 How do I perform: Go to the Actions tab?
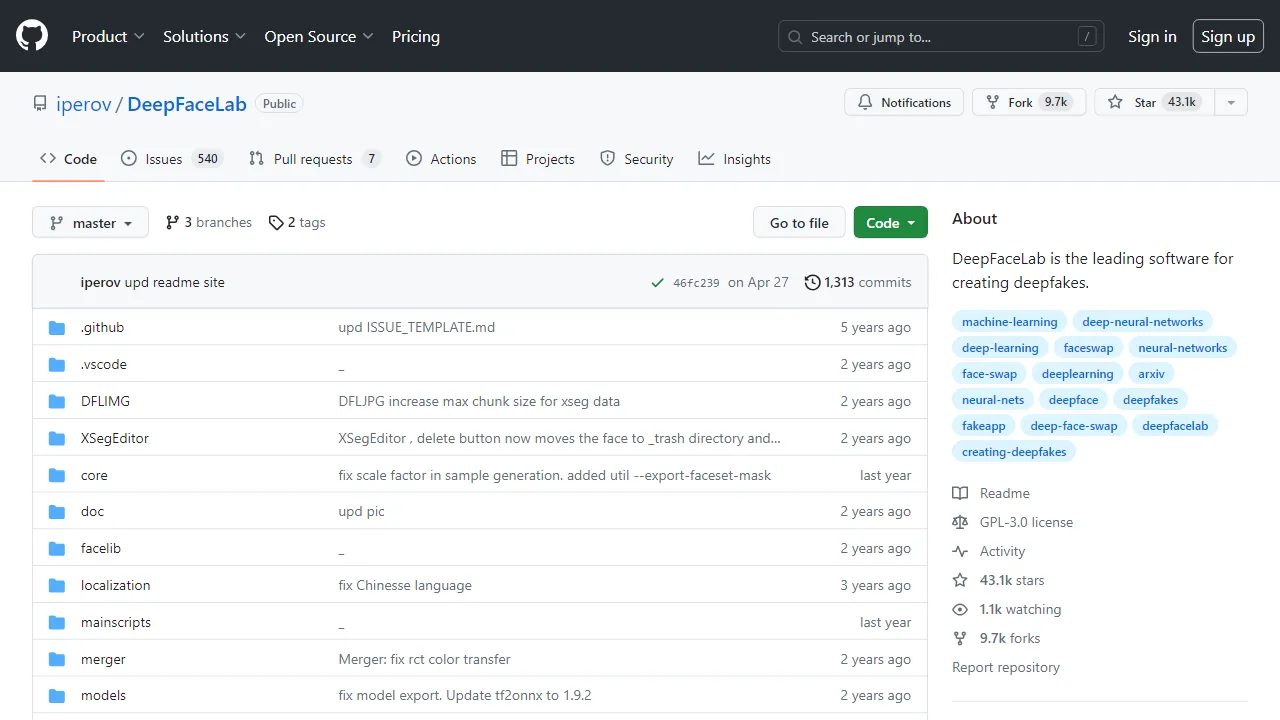tap(441, 159)
